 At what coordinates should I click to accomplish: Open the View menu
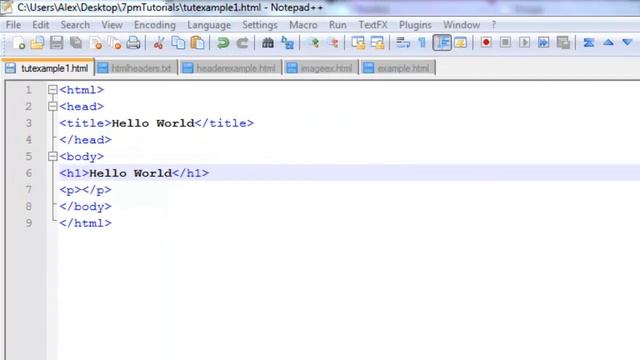click(x=112, y=25)
